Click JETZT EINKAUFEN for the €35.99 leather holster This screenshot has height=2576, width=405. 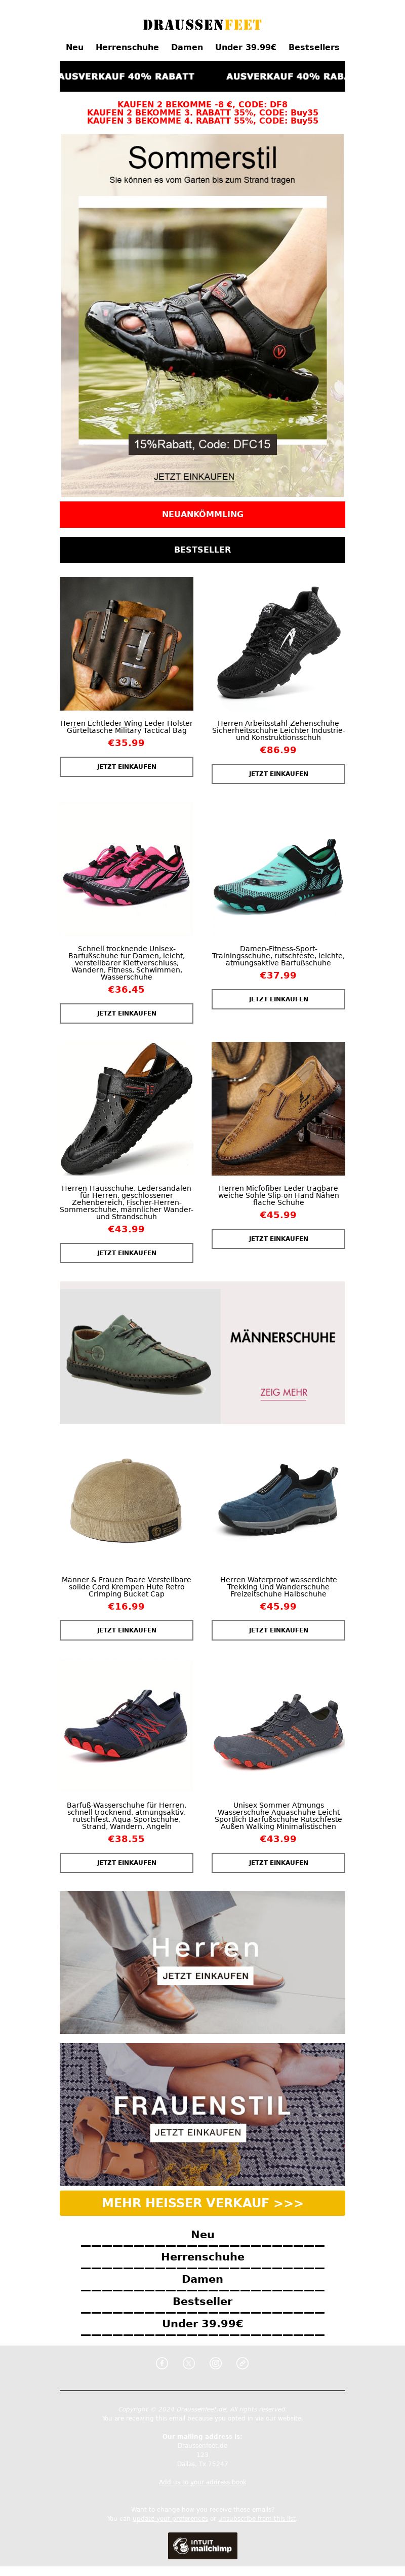pyautogui.click(x=126, y=766)
